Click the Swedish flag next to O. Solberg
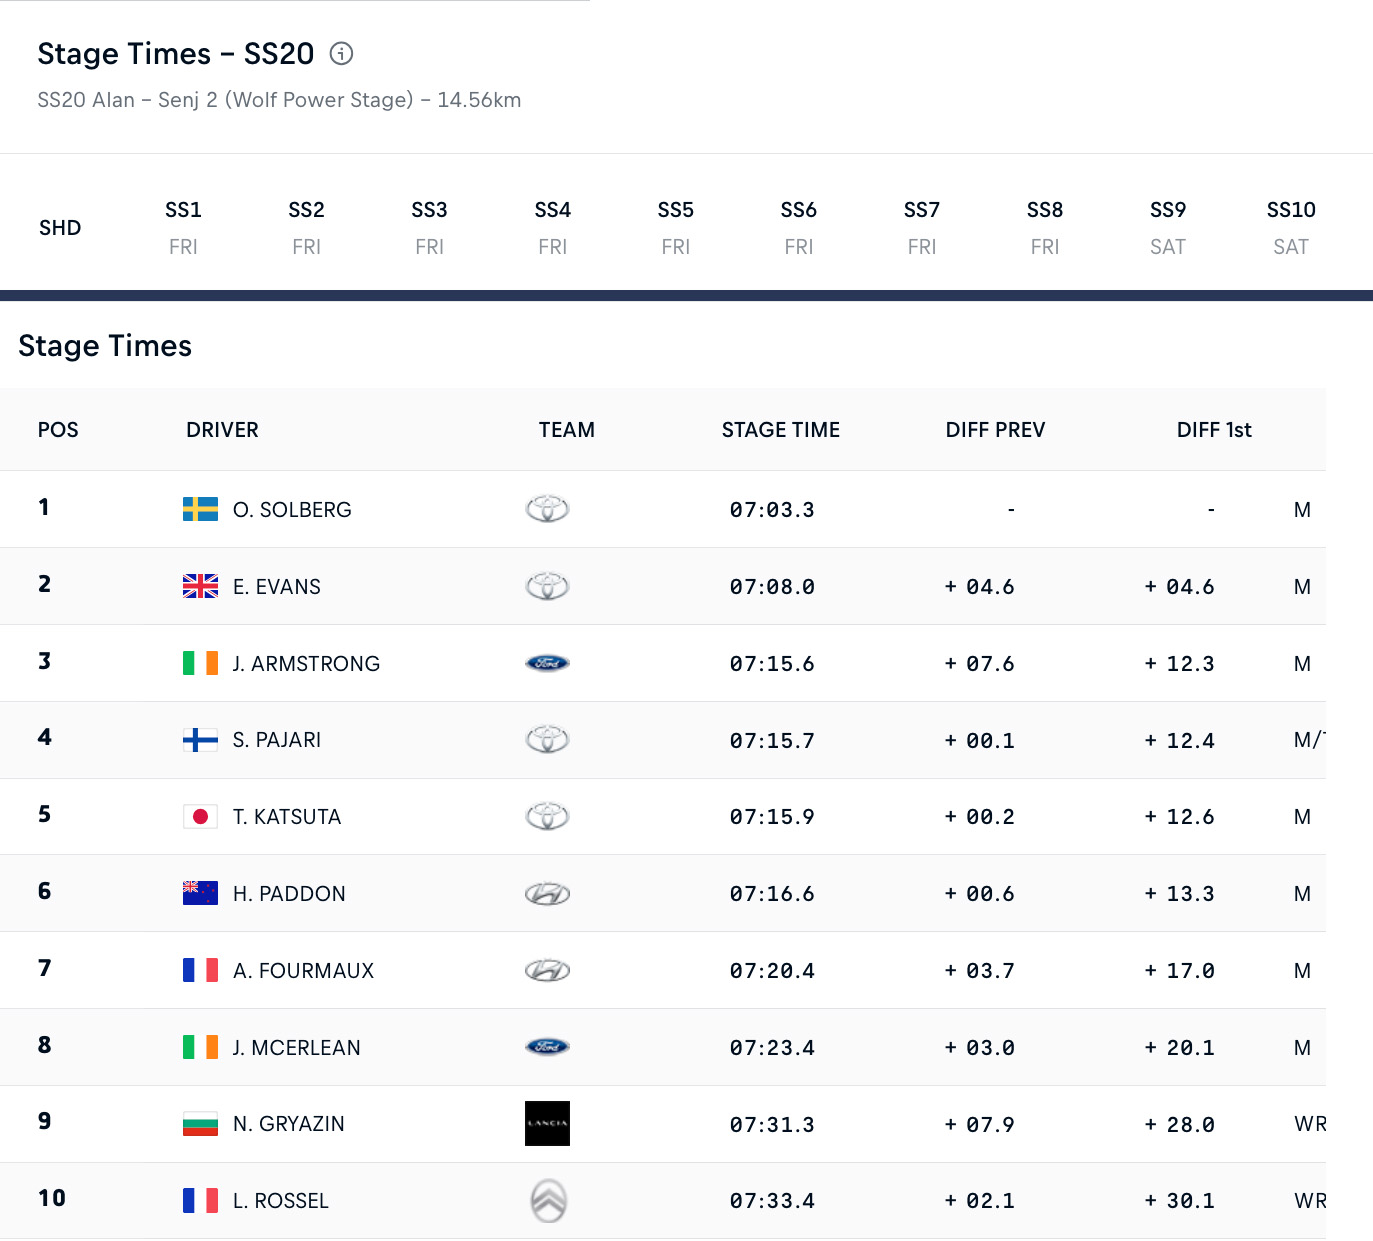1373x1241 pixels. coord(200,509)
